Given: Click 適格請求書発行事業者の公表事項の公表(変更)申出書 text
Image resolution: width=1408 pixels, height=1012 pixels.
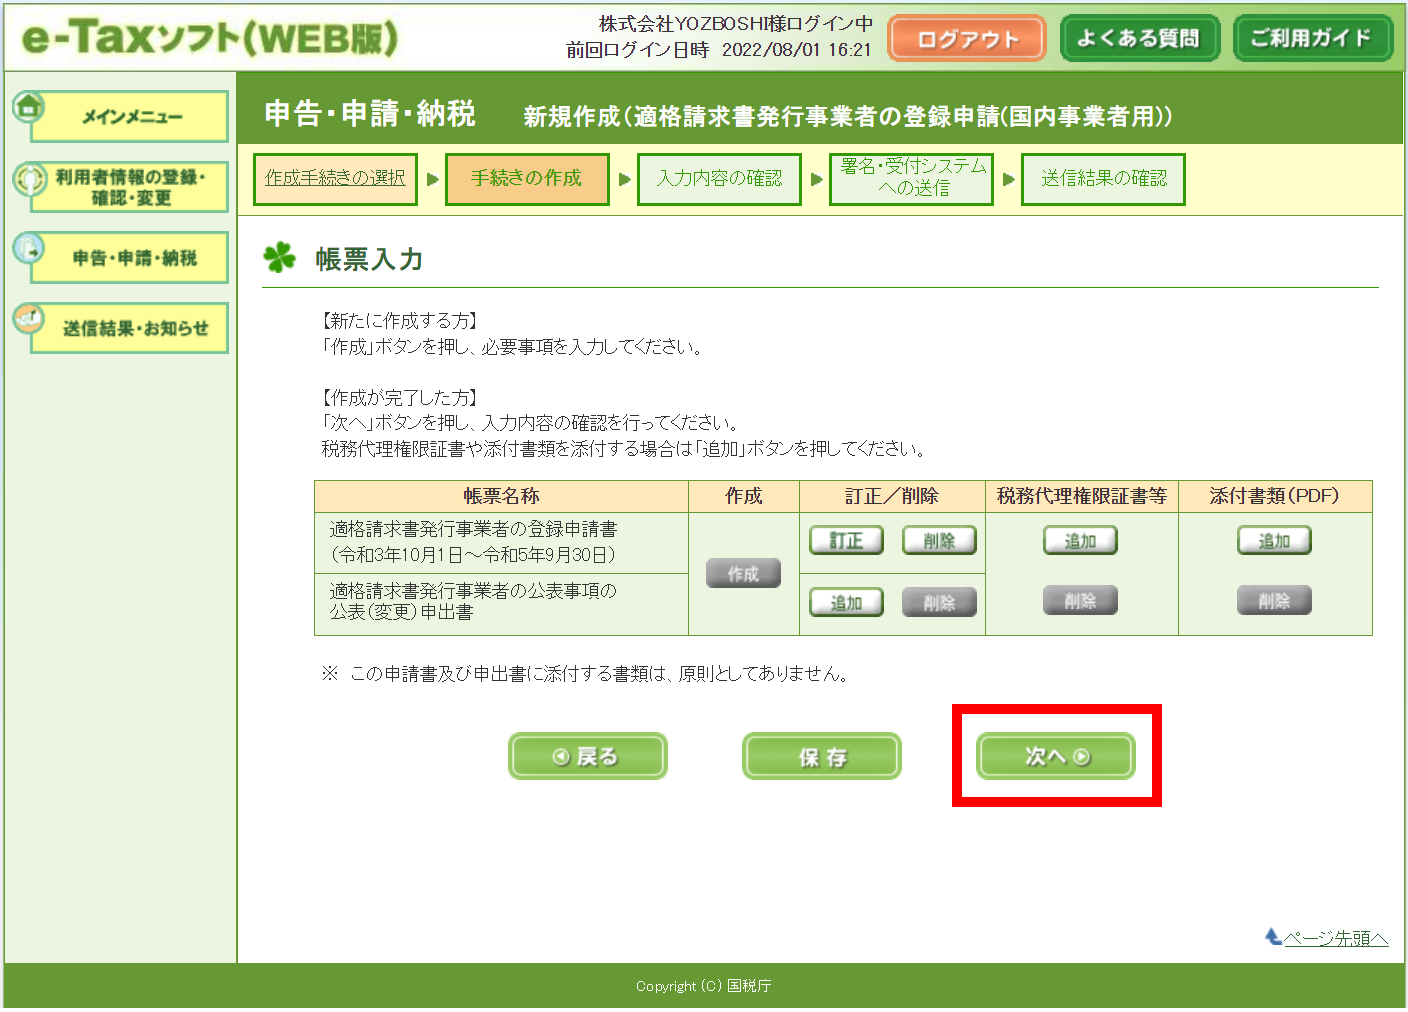Looking at the screenshot, I should 473,601.
